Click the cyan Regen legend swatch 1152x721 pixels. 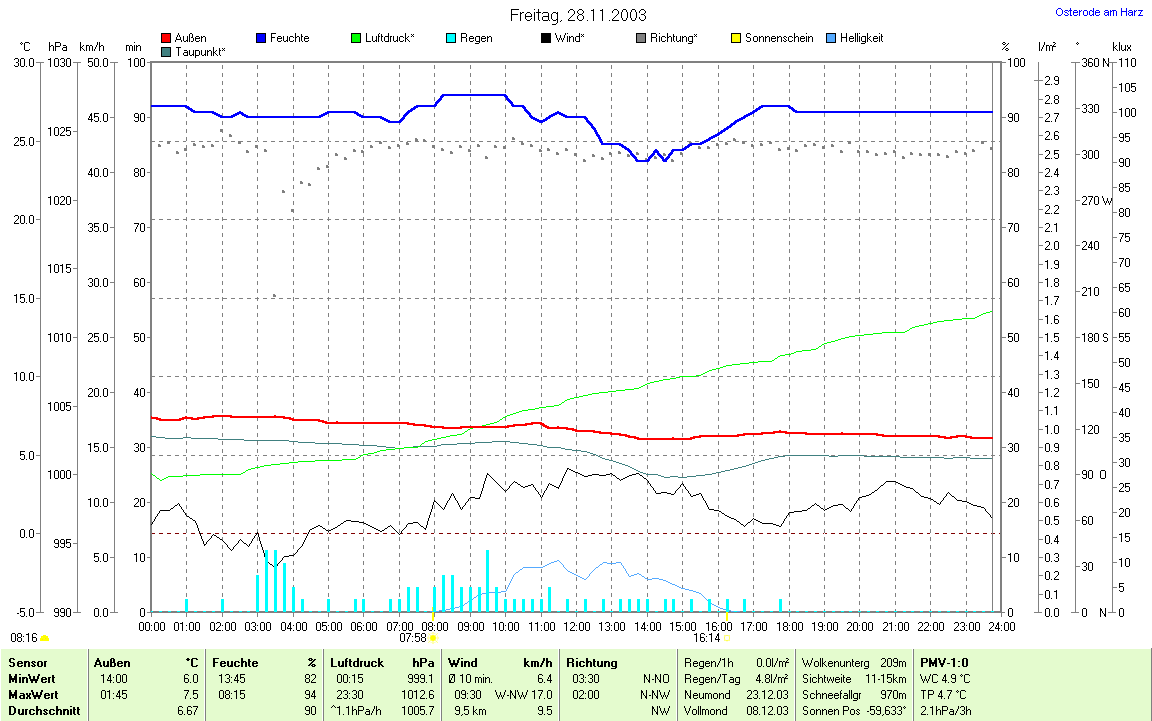point(451,38)
